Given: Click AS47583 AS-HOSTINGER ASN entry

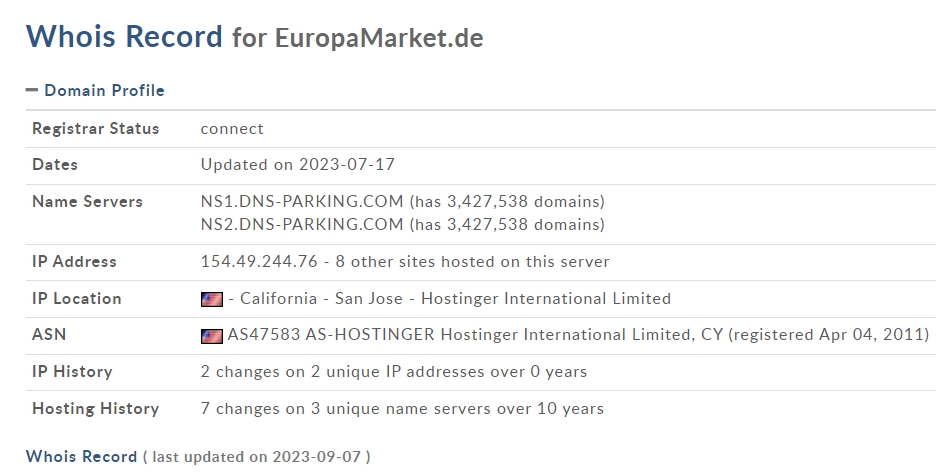Looking at the screenshot, I should [x=332, y=335].
